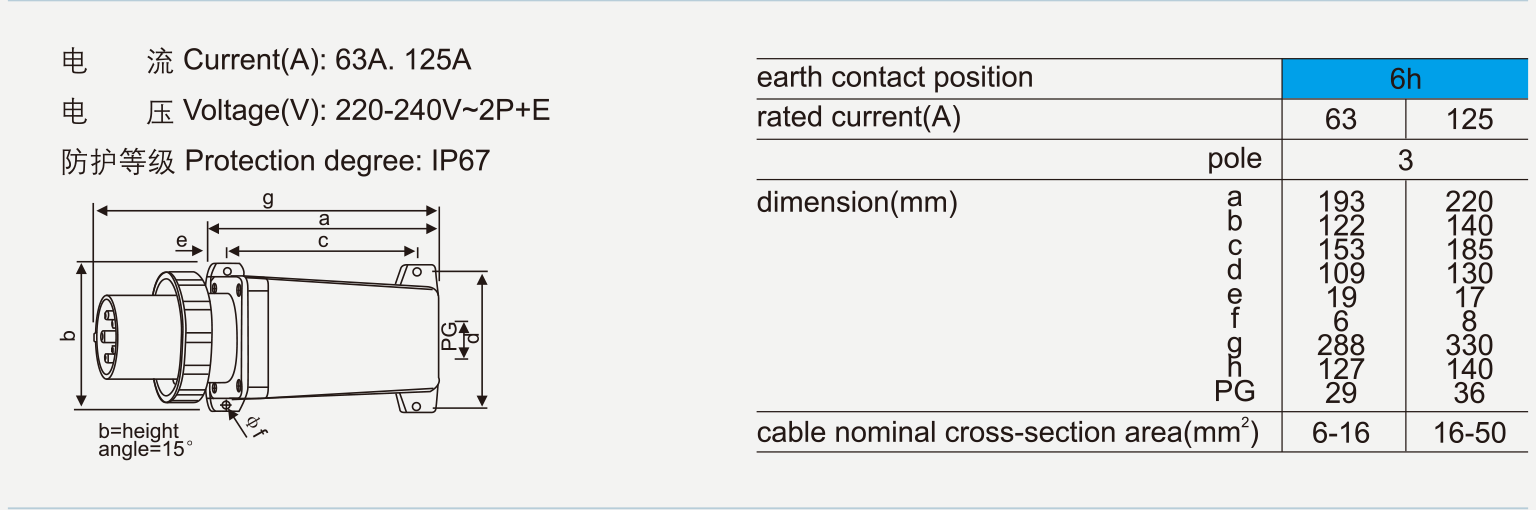The height and width of the screenshot is (510, 1536).
Task: Click the pole value 3 cell
Action: coord(1405,160)
